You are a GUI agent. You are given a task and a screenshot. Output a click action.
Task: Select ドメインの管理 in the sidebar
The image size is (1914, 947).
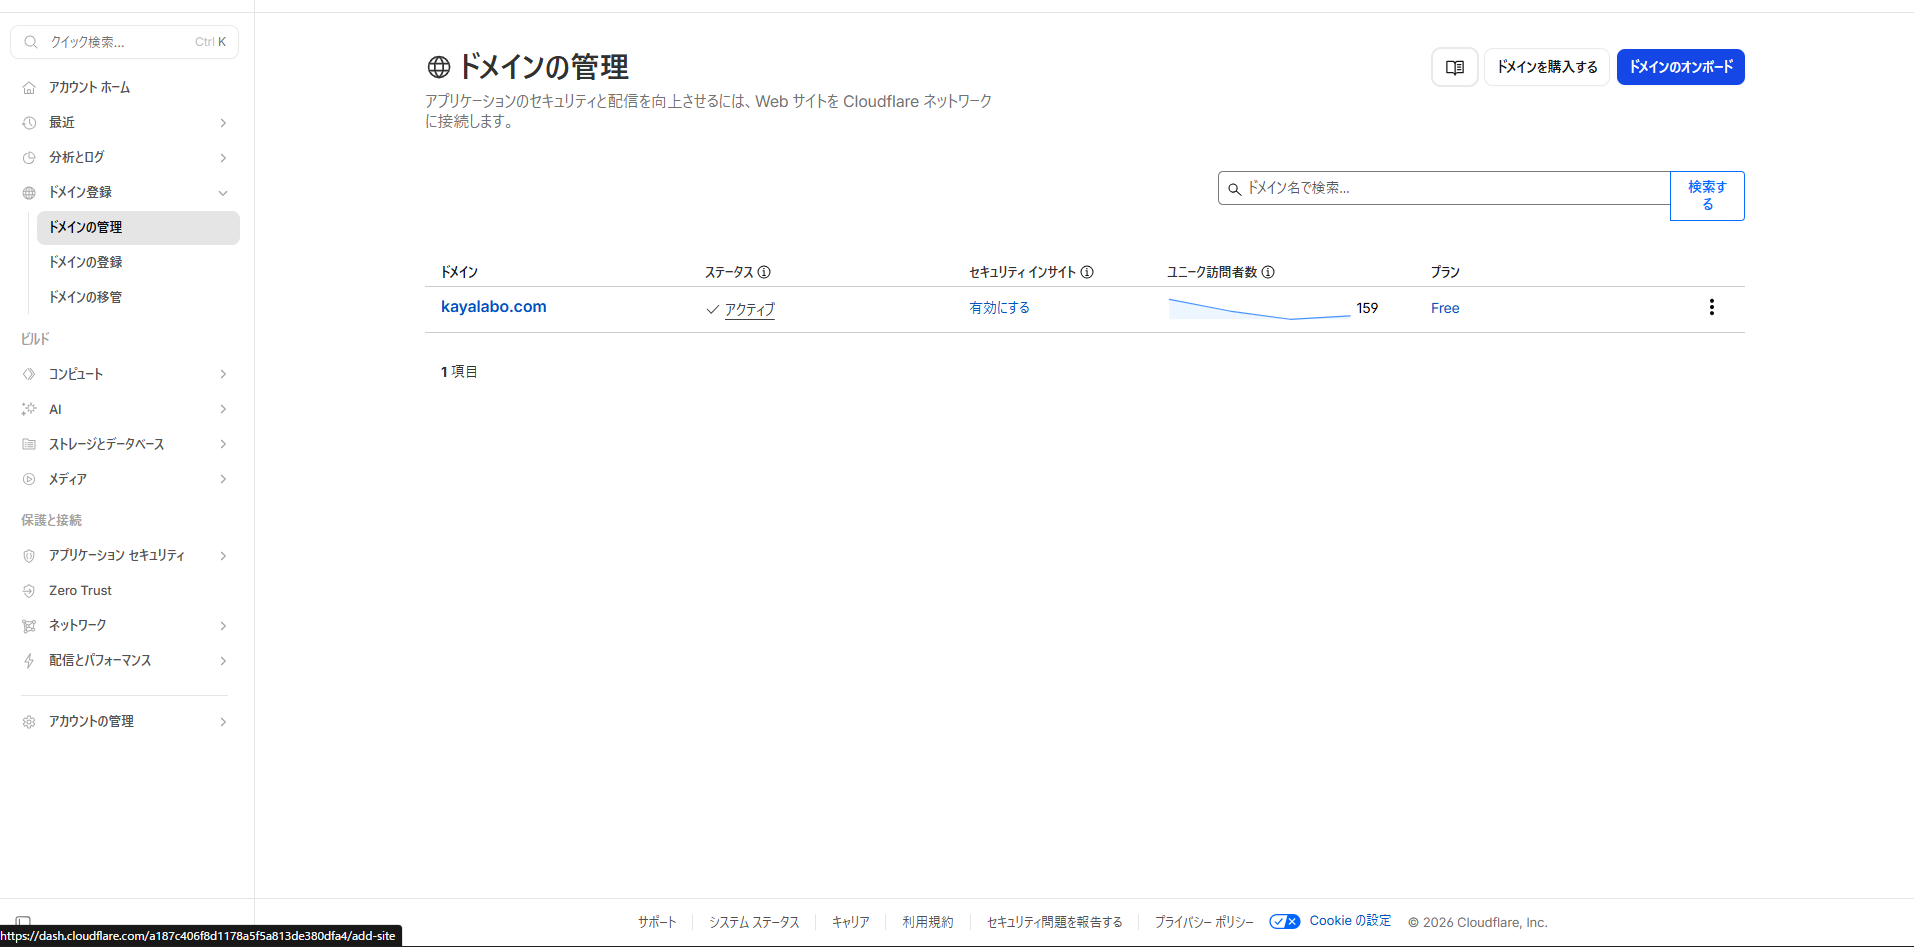[x=138, y=228]
